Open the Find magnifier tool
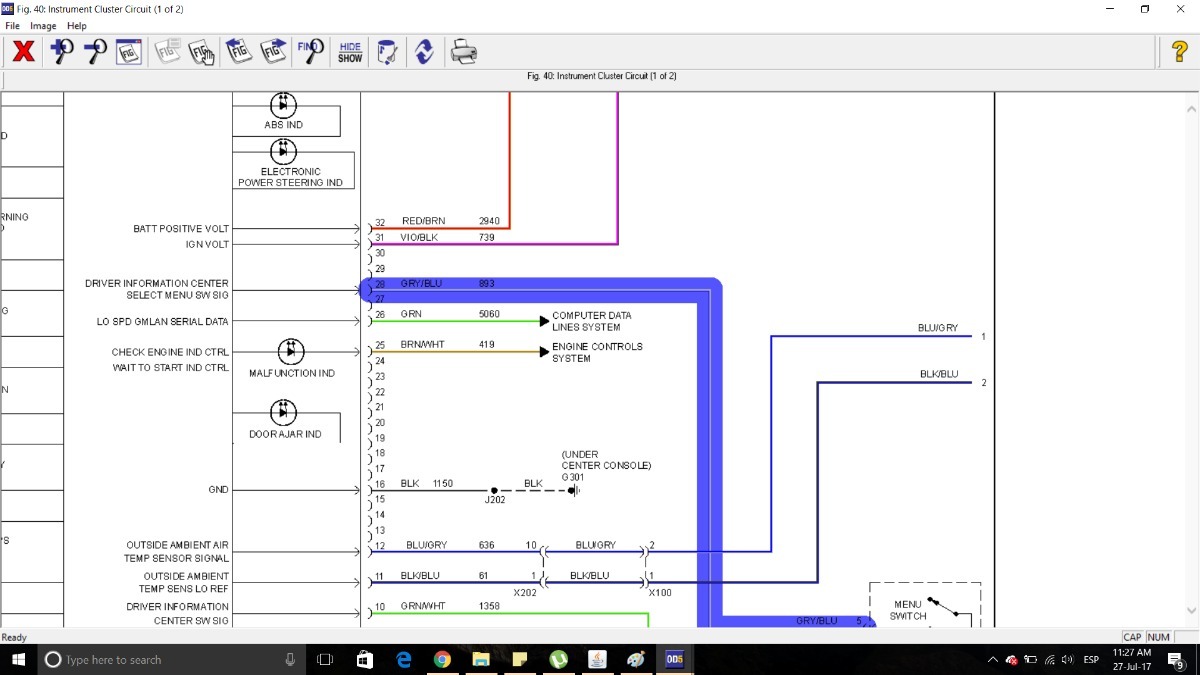1200x675 pixels. click(310, 51)
